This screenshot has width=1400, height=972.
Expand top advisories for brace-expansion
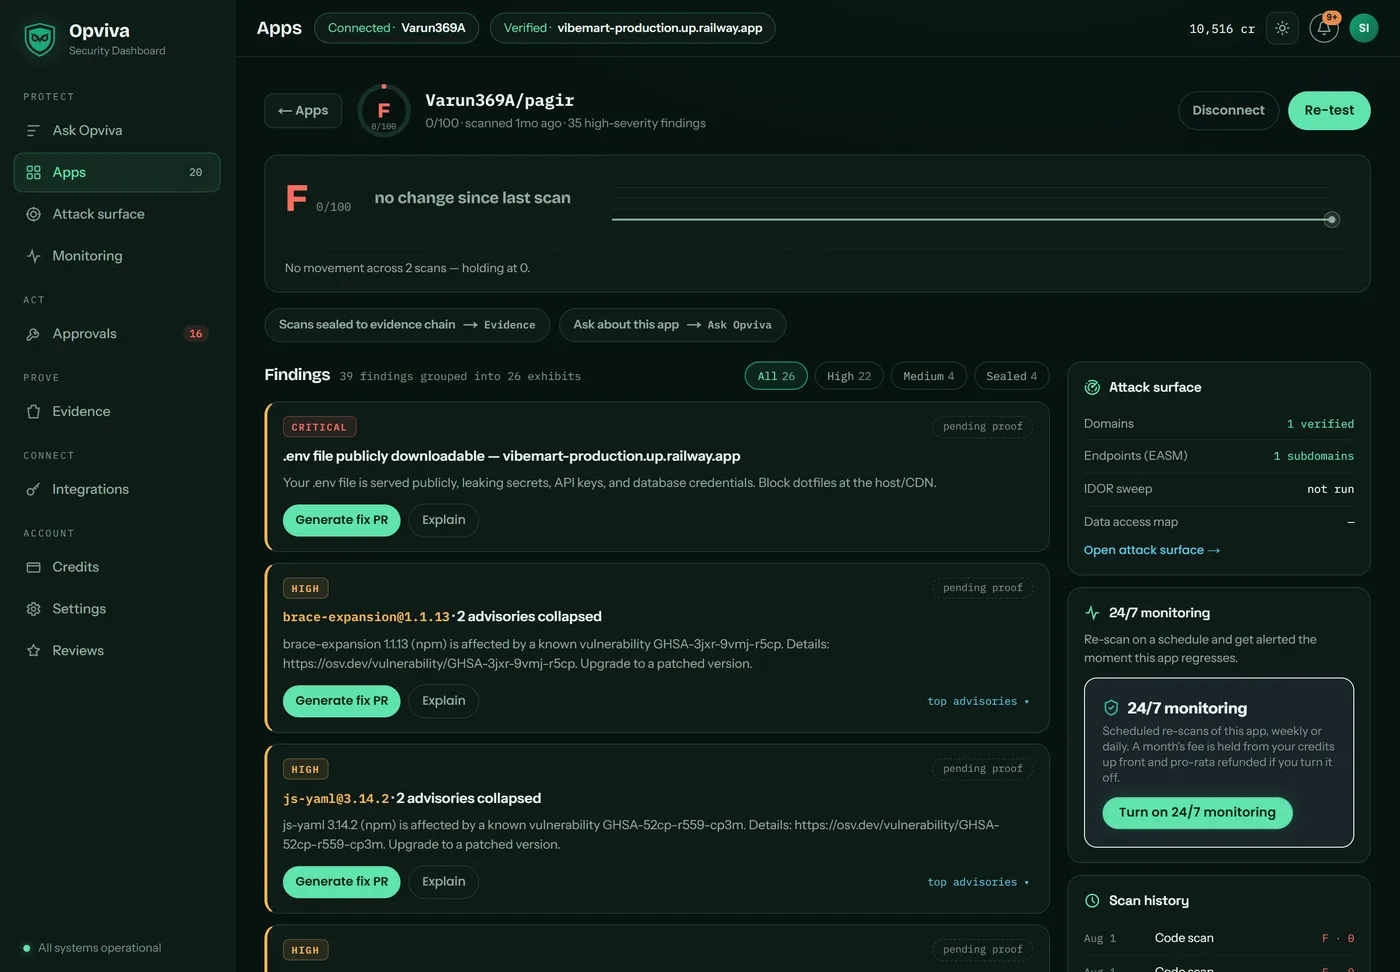pos(978,702)
